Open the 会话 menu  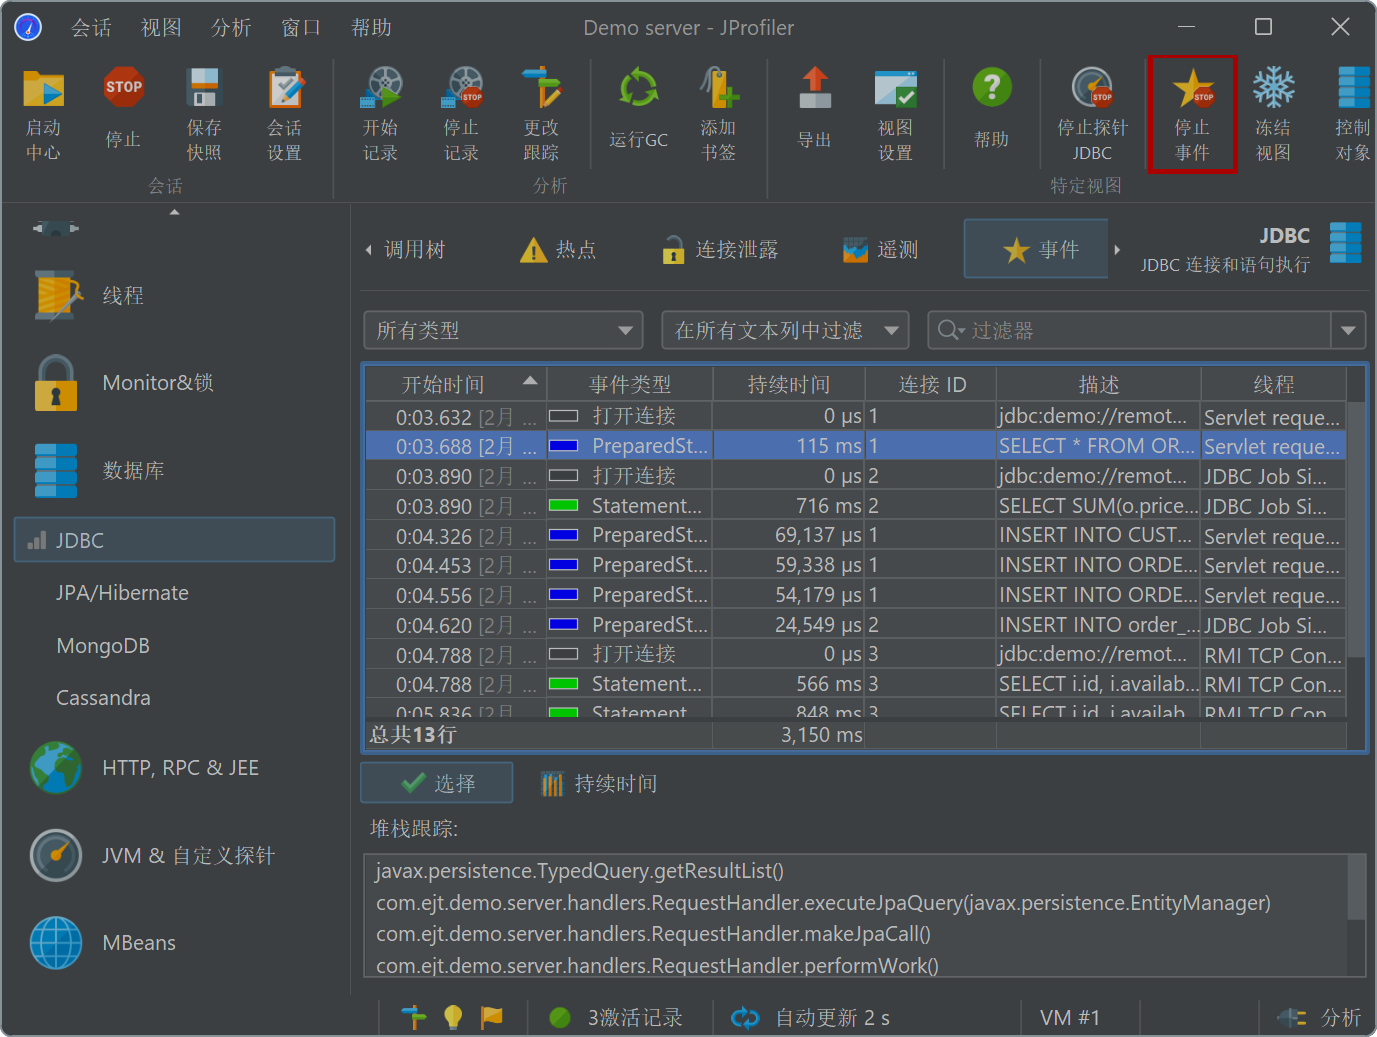[92, 28]
